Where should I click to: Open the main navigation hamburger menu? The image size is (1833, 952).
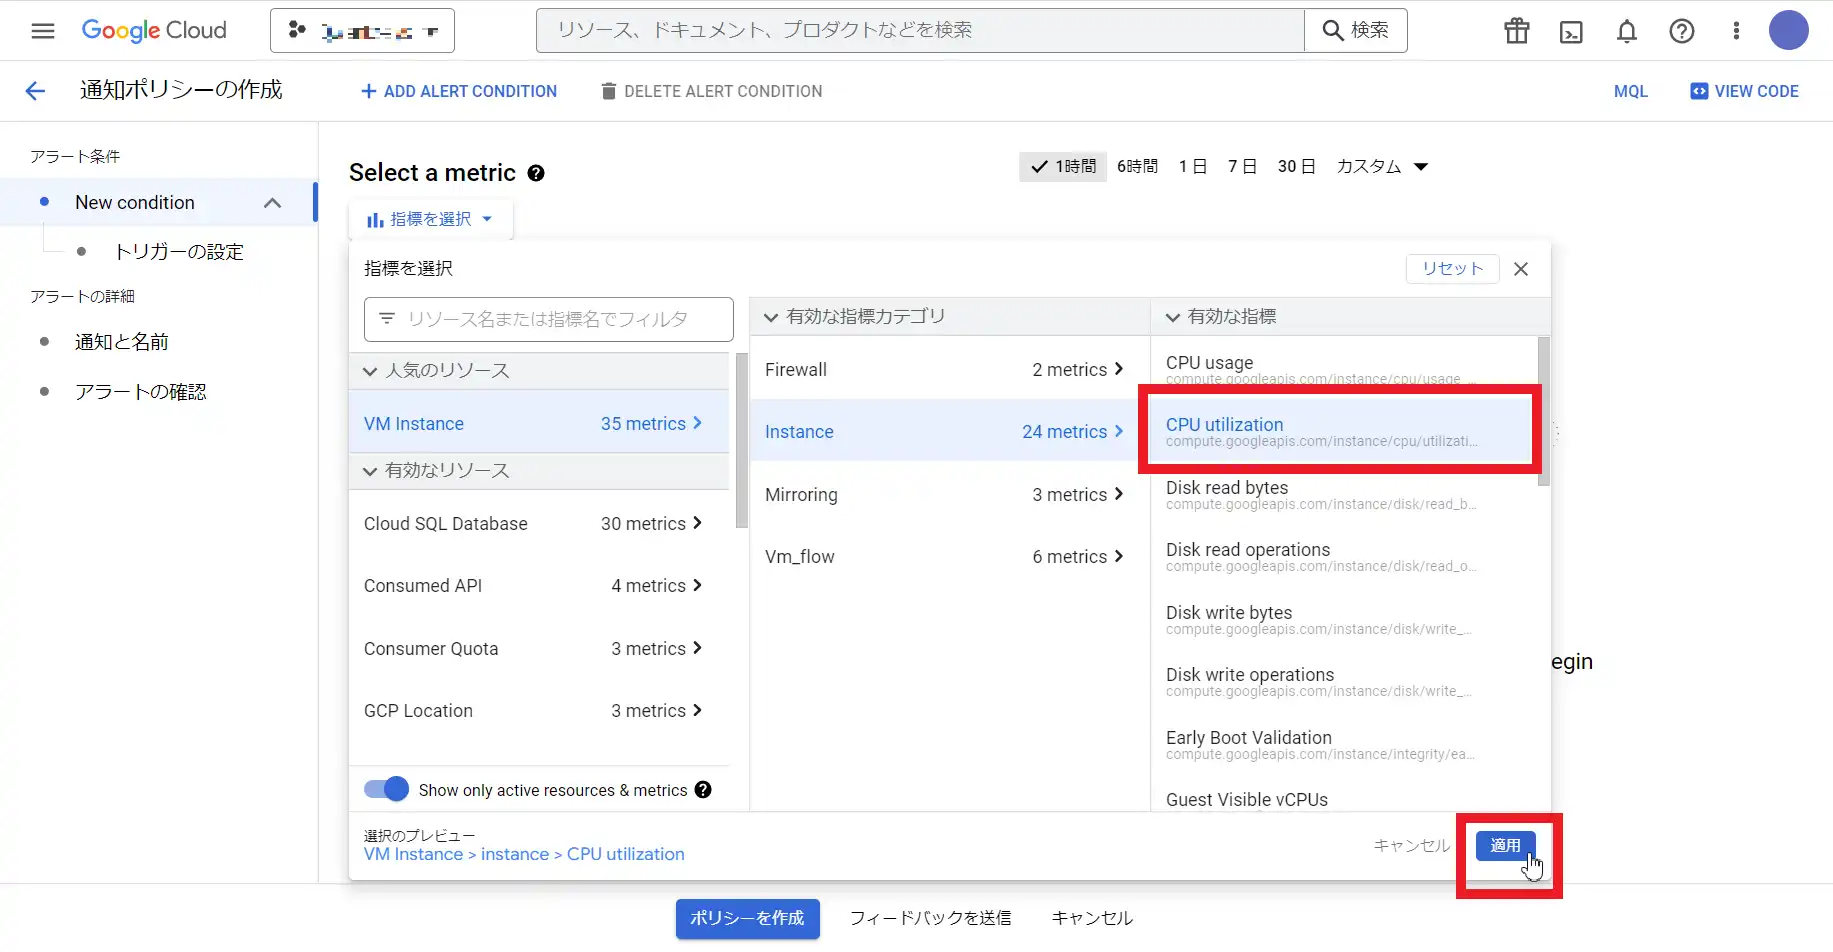tap(43, 31)
